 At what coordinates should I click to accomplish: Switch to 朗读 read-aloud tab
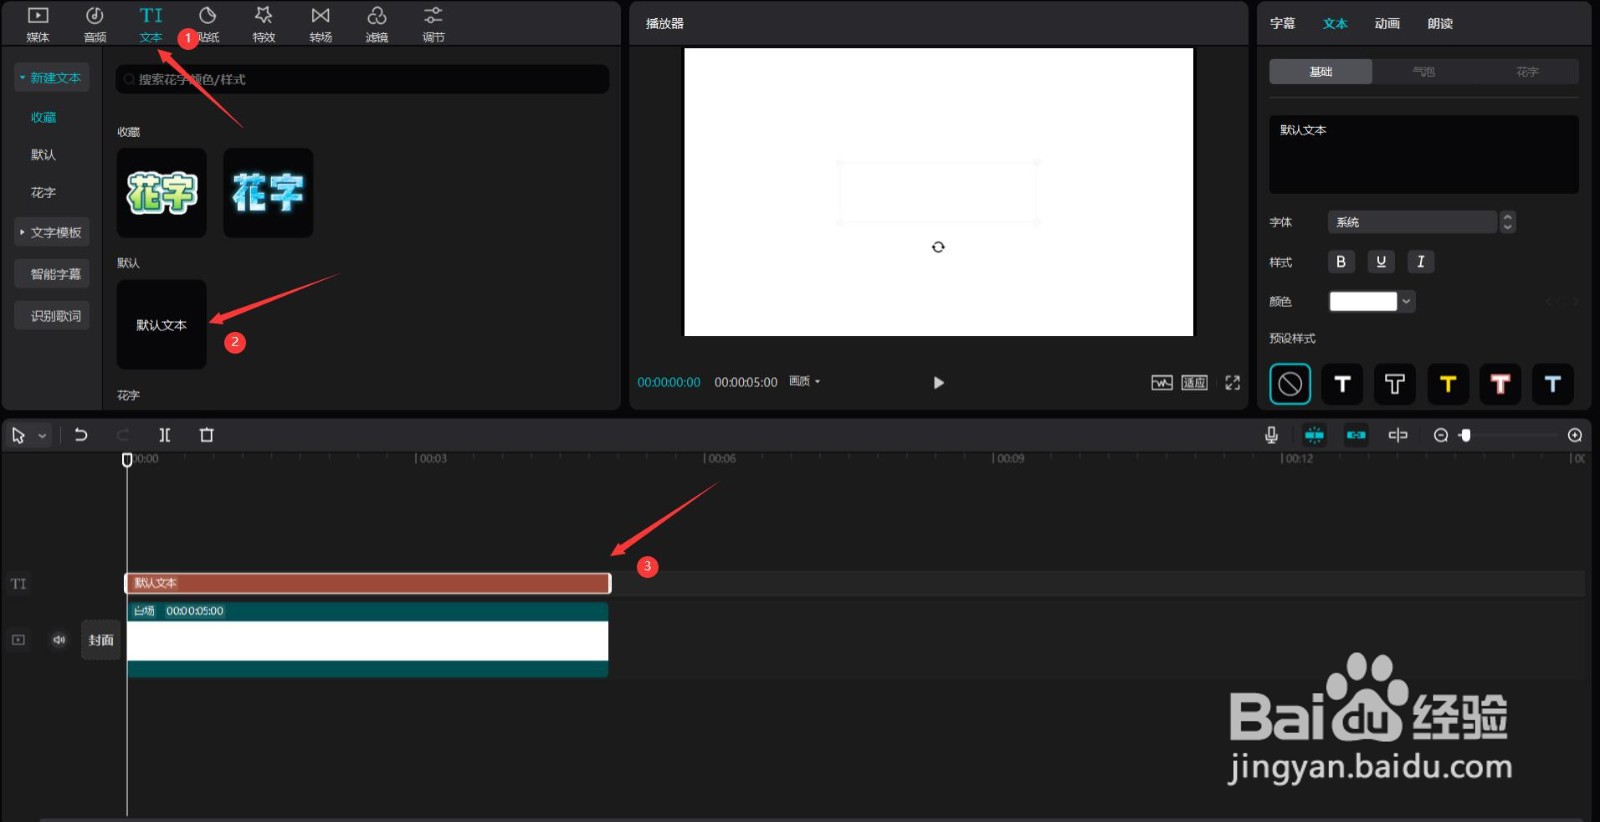1440,23
